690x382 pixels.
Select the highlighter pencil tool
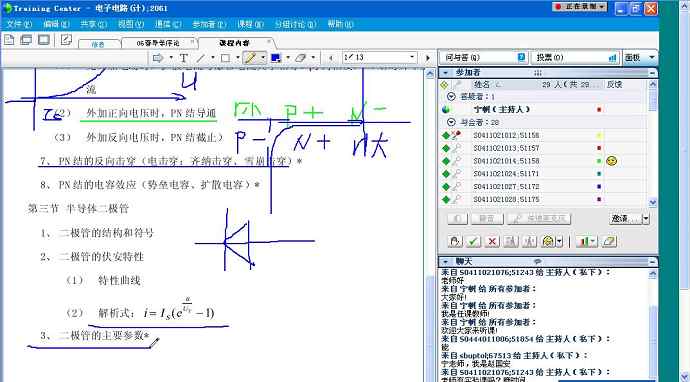(251, 58)
